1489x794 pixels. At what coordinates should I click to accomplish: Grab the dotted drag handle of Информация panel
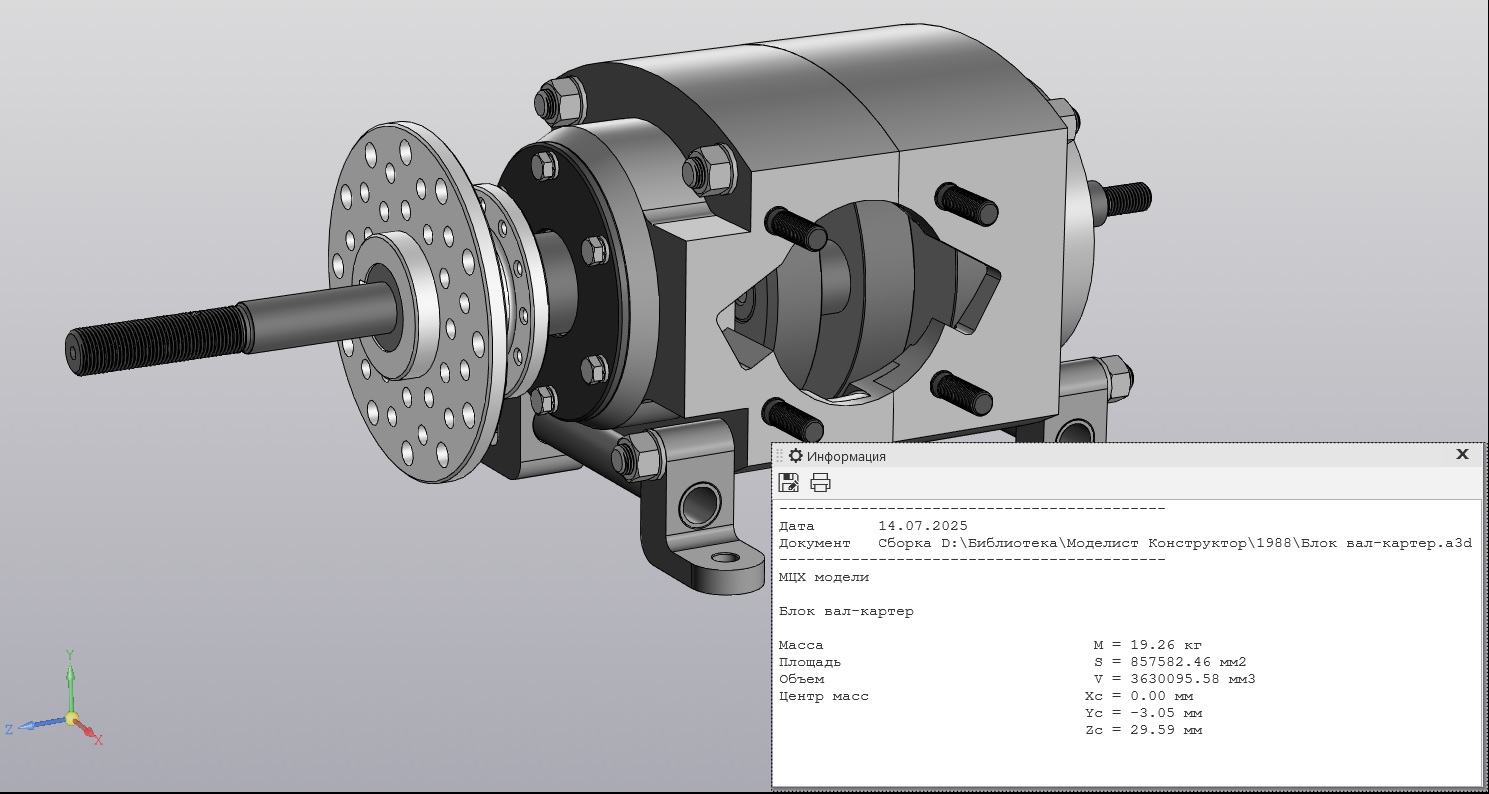point(781,456)
